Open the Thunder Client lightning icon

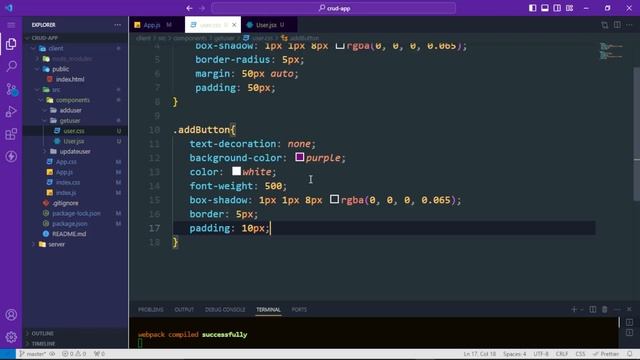pos(11,156)
